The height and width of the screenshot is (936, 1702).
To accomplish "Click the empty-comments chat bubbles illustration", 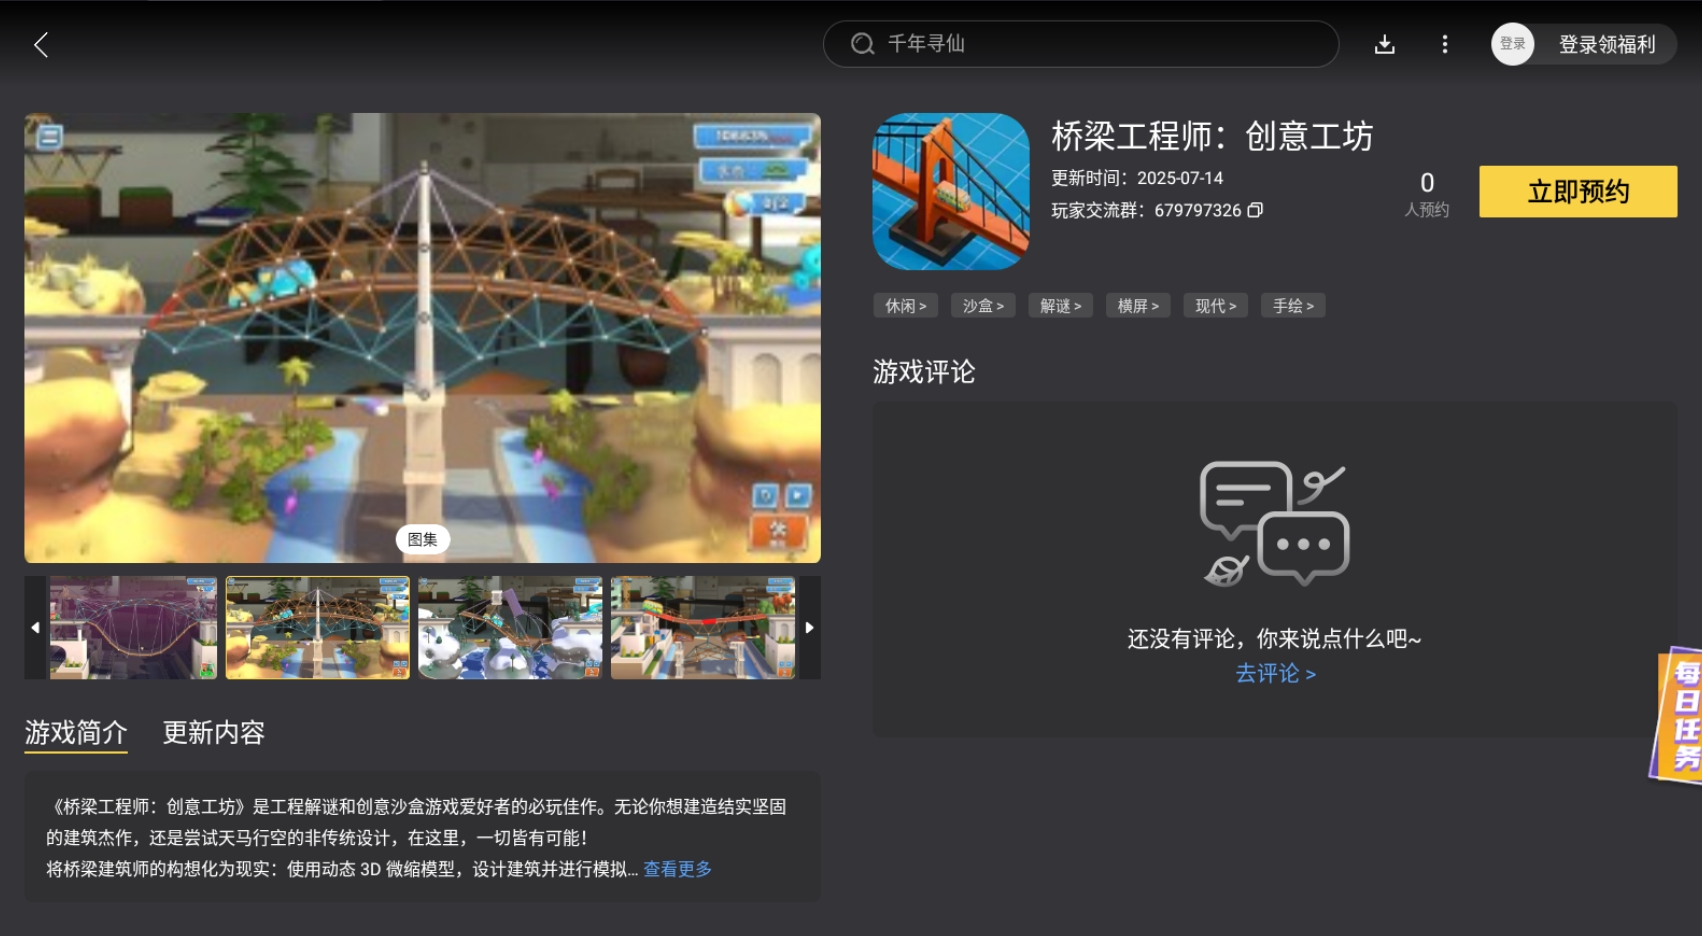I will click(1274, 523).
